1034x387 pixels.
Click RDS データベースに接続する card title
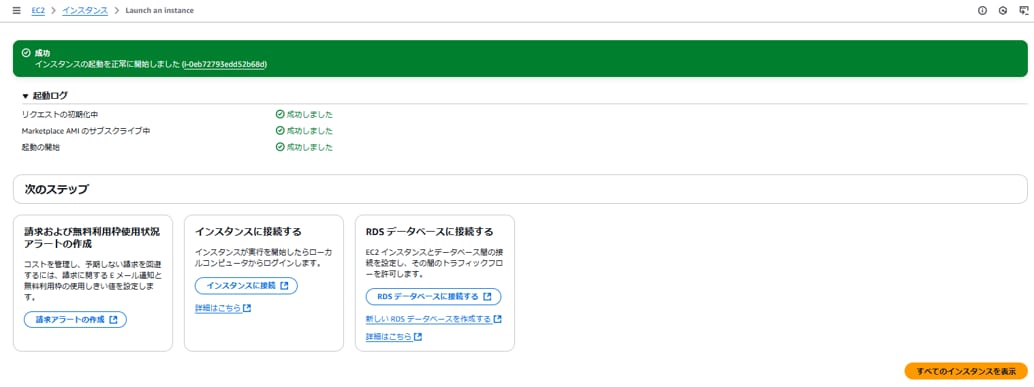pos(429,232)
